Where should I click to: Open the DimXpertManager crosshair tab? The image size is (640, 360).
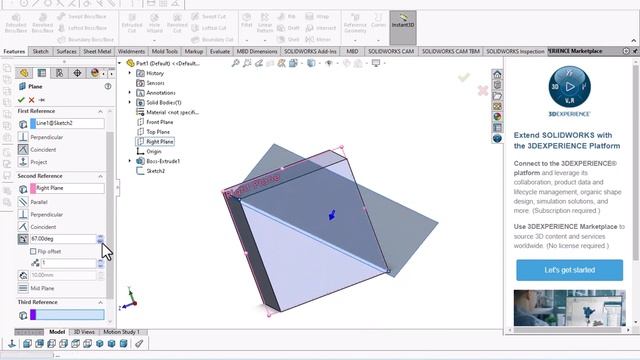click(x=77, y=73)
